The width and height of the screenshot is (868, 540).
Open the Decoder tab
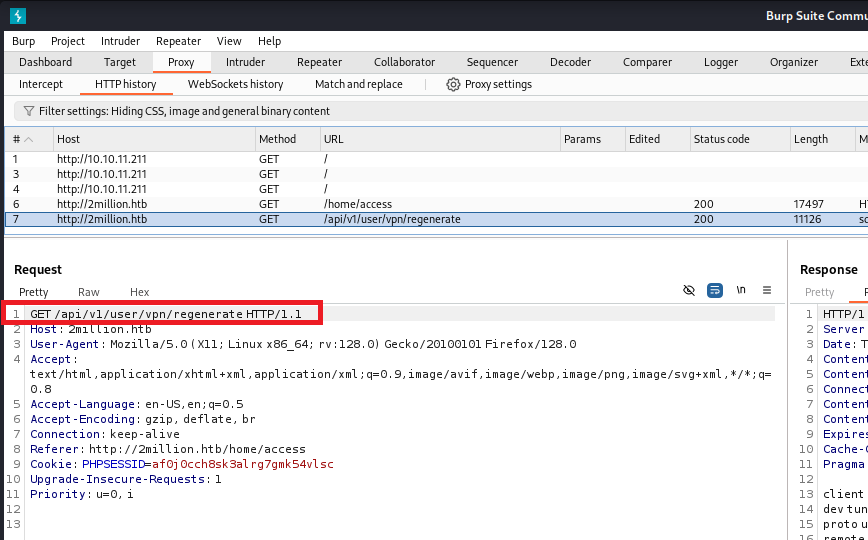click(570, 62)
